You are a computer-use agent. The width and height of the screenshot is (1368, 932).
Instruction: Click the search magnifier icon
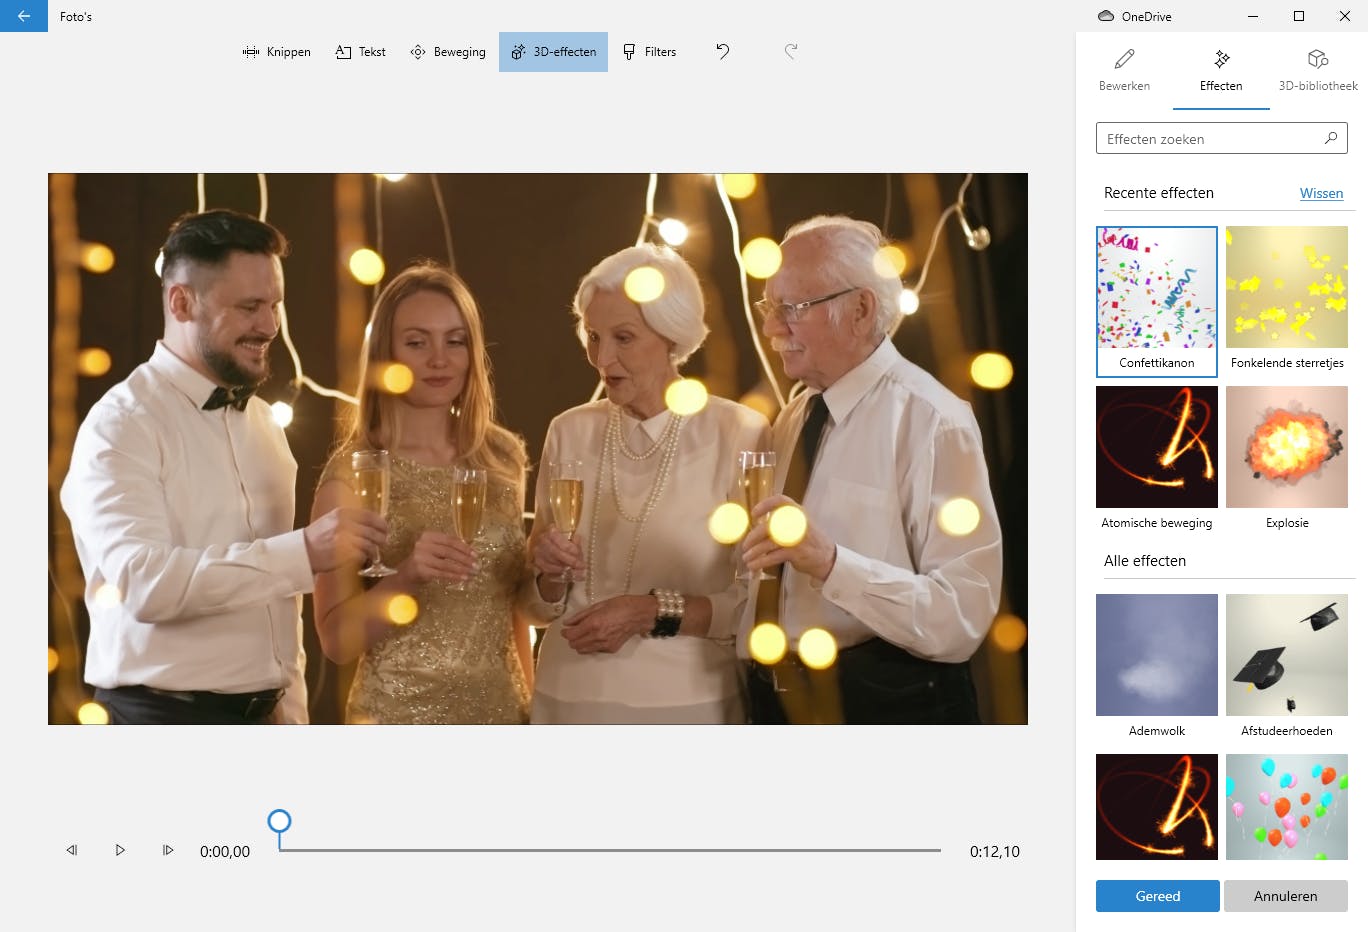(1331, 138)
